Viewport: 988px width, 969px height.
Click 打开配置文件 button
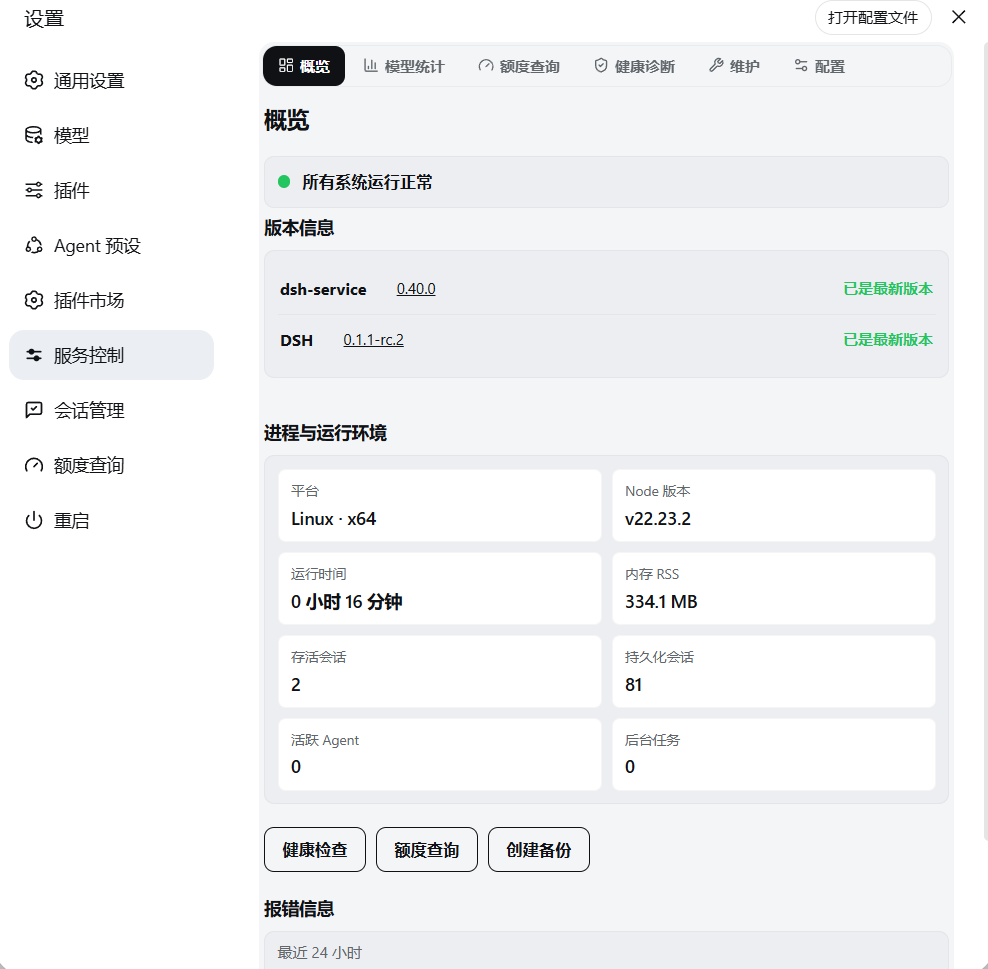[x=873, y=18]
